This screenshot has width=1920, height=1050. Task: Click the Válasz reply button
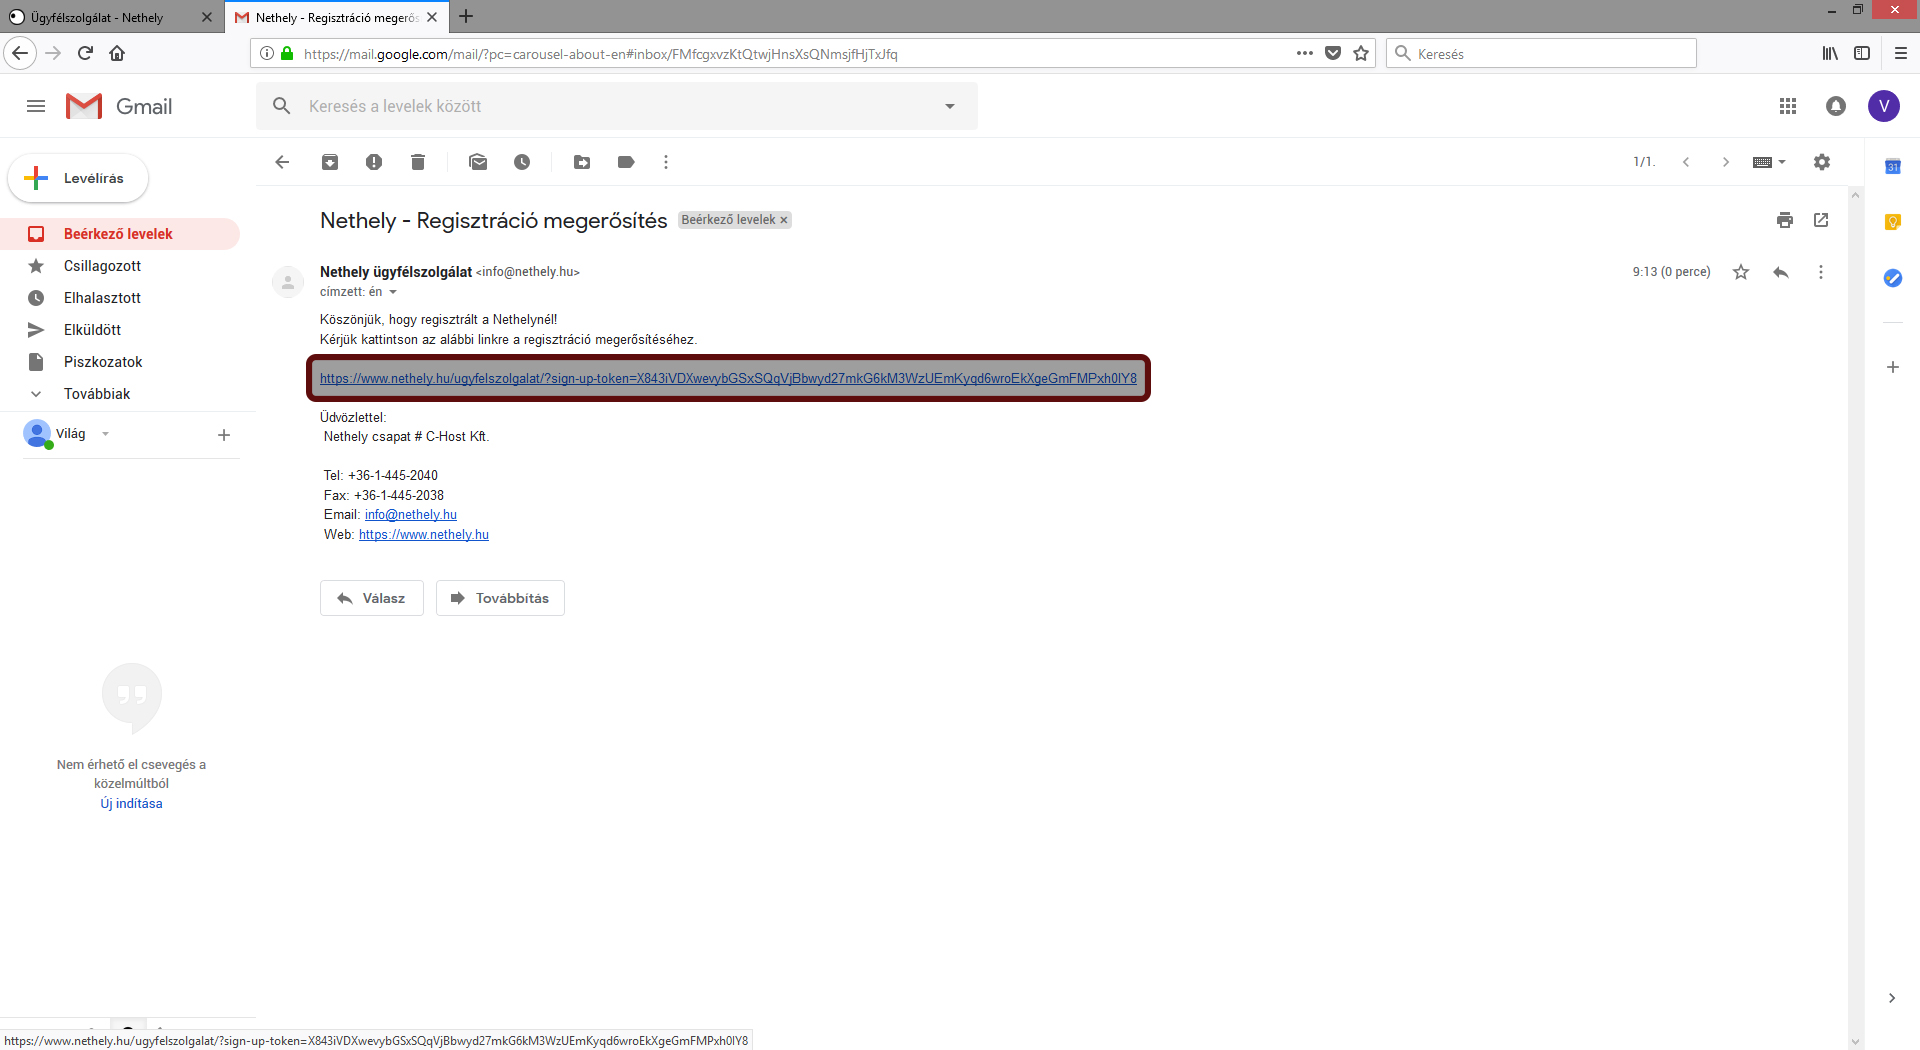point(372,598)
